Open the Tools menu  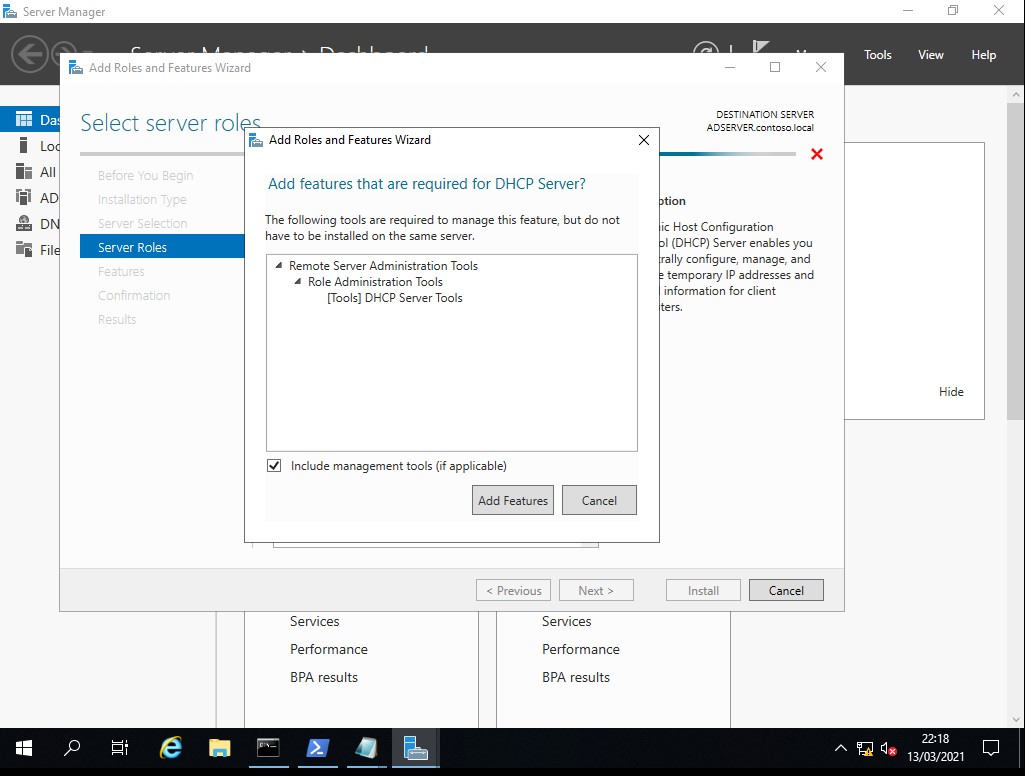(x=877, y=55)
